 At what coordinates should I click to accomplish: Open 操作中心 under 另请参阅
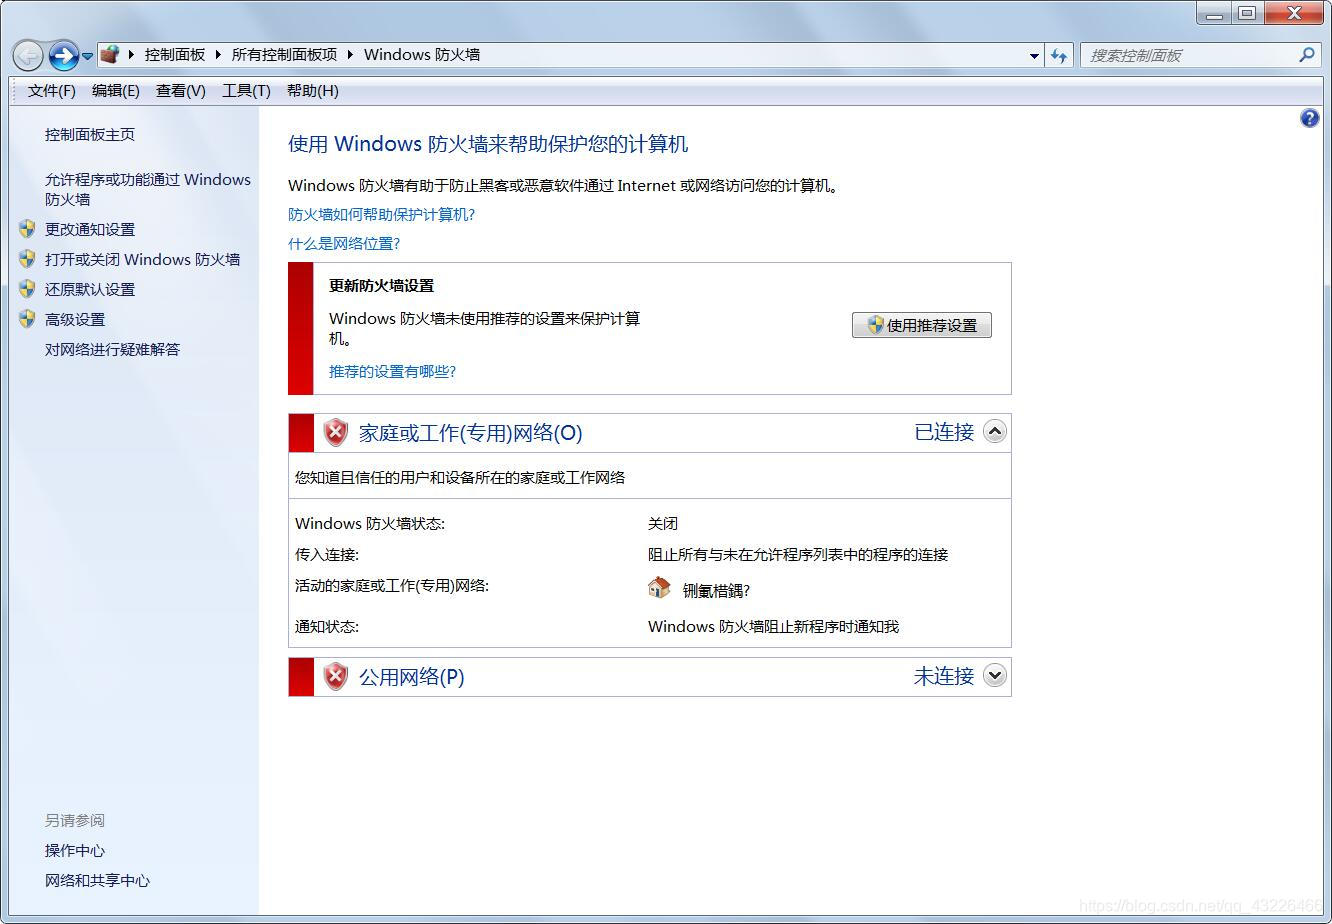coord(75,851)
